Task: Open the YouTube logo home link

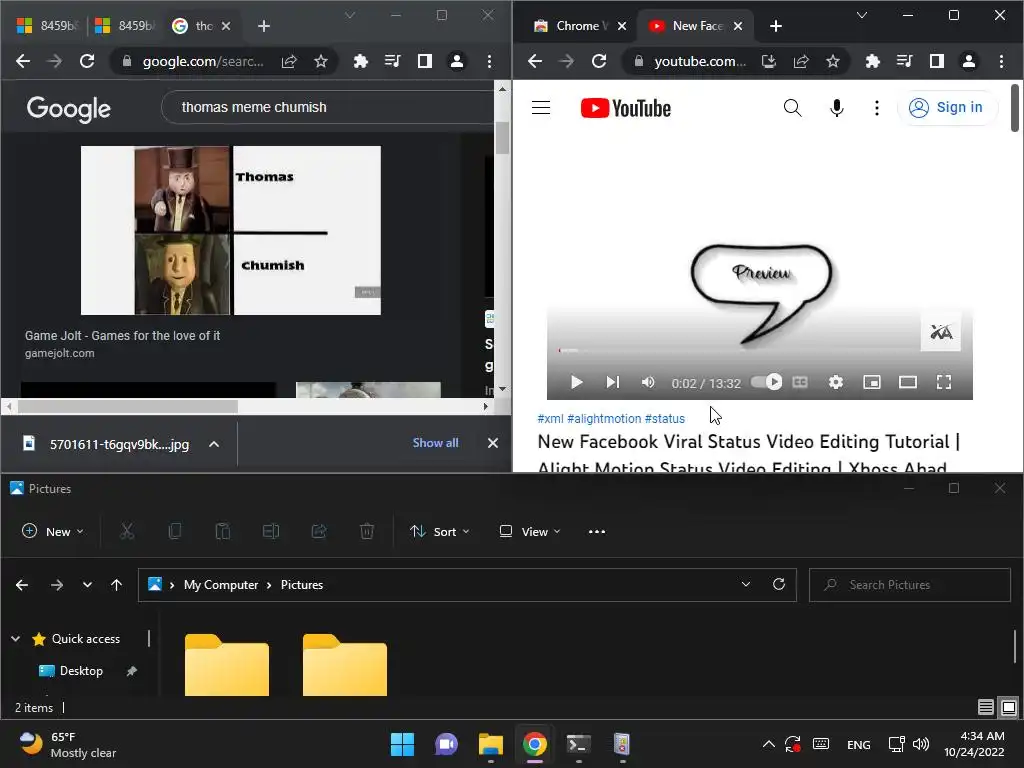Action: tap(626, 108)
